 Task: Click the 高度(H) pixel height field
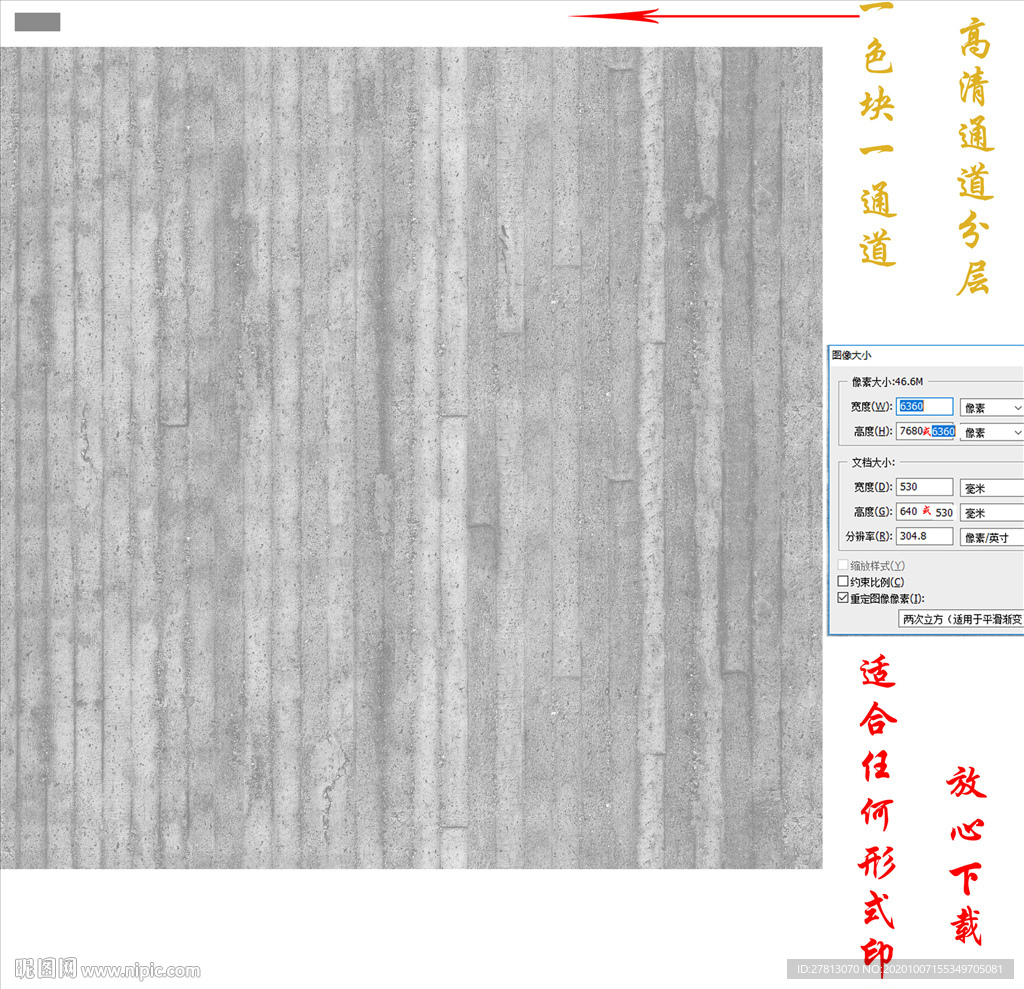coord(925,431)
